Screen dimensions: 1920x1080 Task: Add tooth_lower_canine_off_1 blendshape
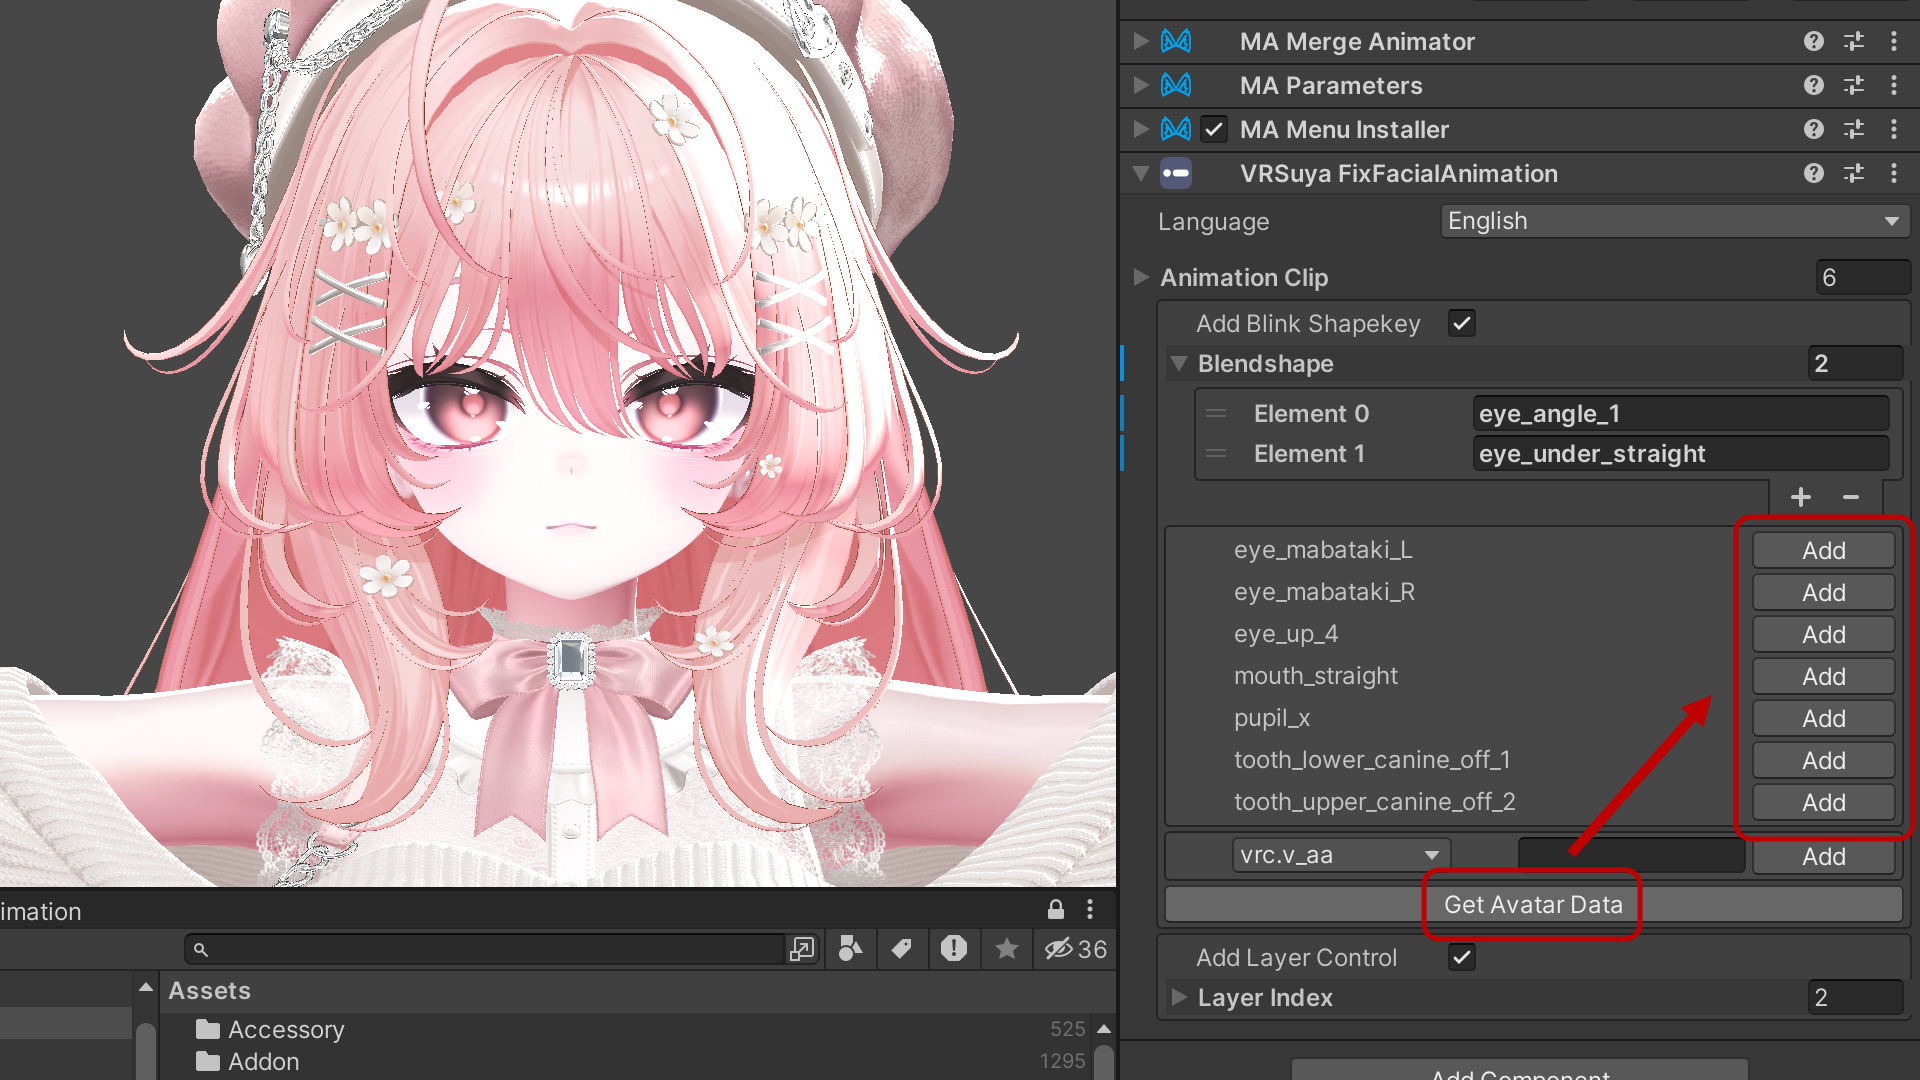(1824, 760)
